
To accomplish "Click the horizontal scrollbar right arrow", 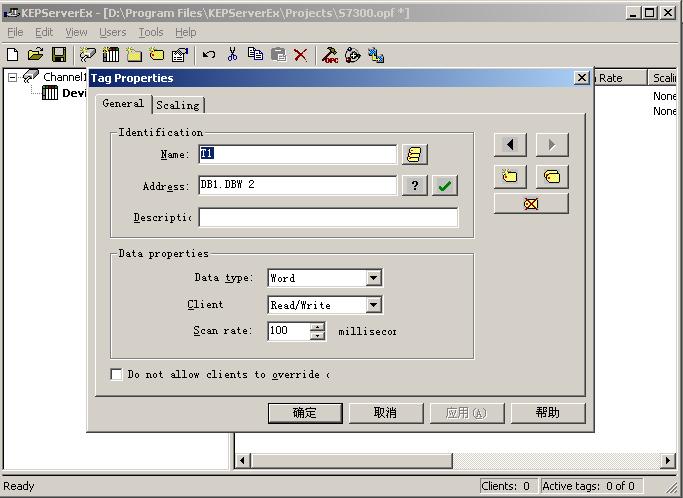I will click(667, 460).
